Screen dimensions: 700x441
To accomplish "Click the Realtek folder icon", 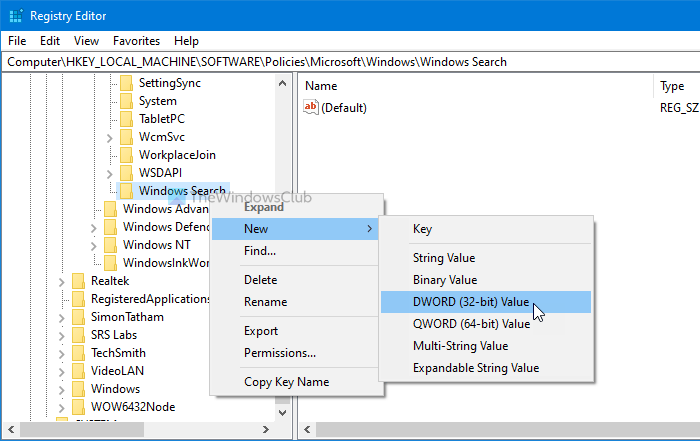I will pos(78,281).
